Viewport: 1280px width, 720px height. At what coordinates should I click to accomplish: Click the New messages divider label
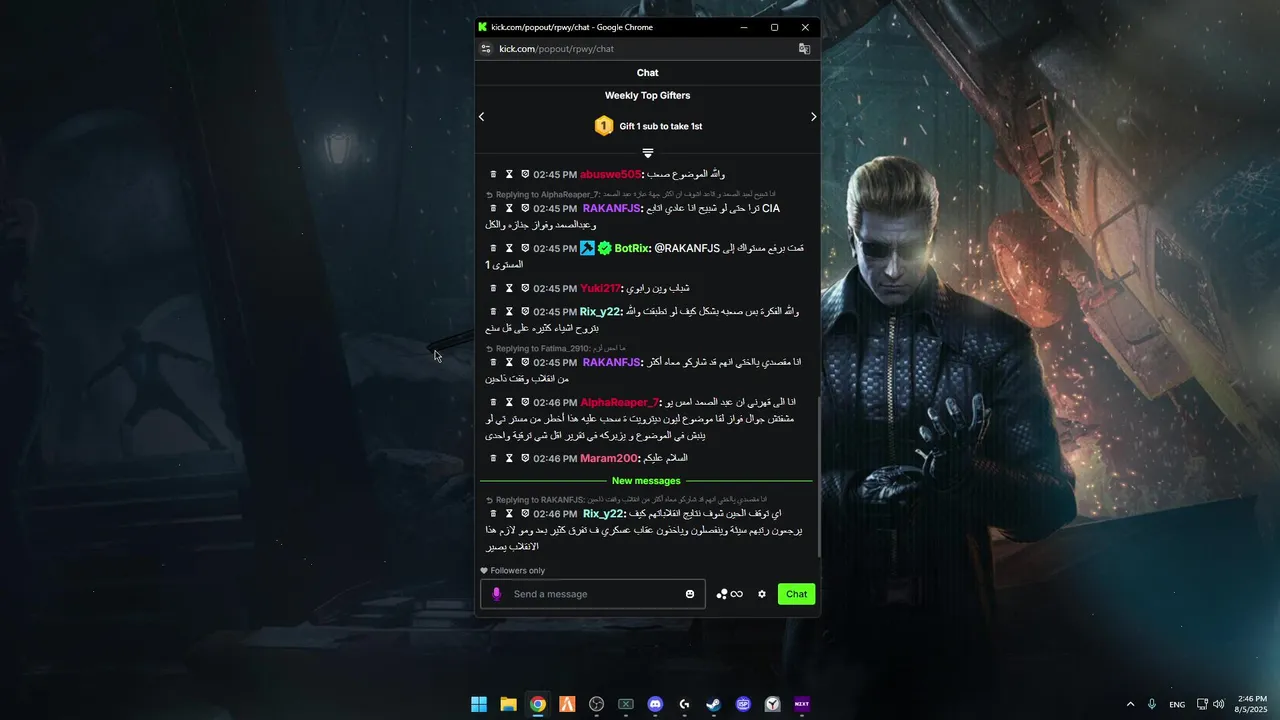click(646, 481)
